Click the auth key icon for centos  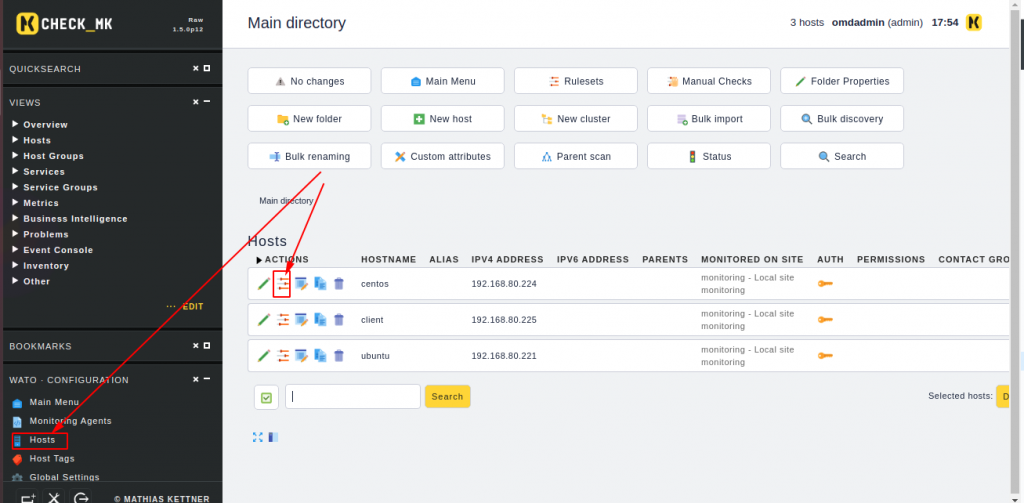click(825, 284)
